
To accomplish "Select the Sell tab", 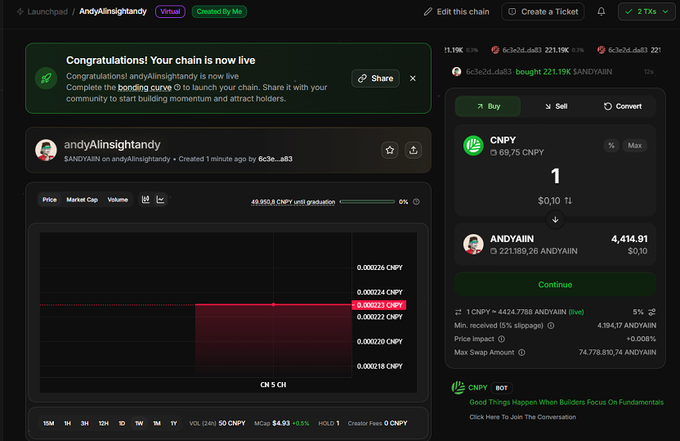I will [556, 106].
